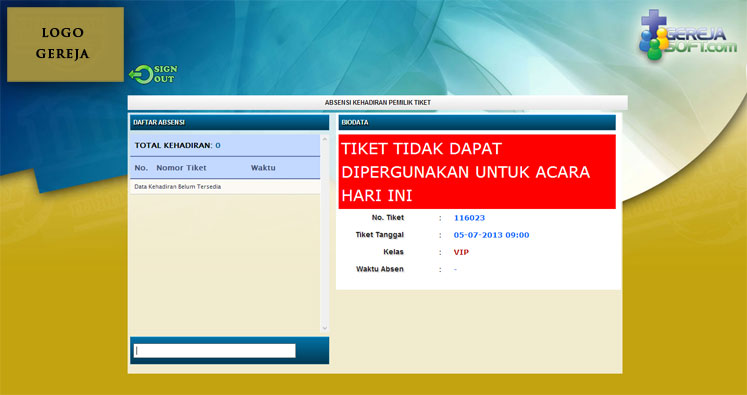Click the ticket date 05-07-2013 09:00

(491, 235)
